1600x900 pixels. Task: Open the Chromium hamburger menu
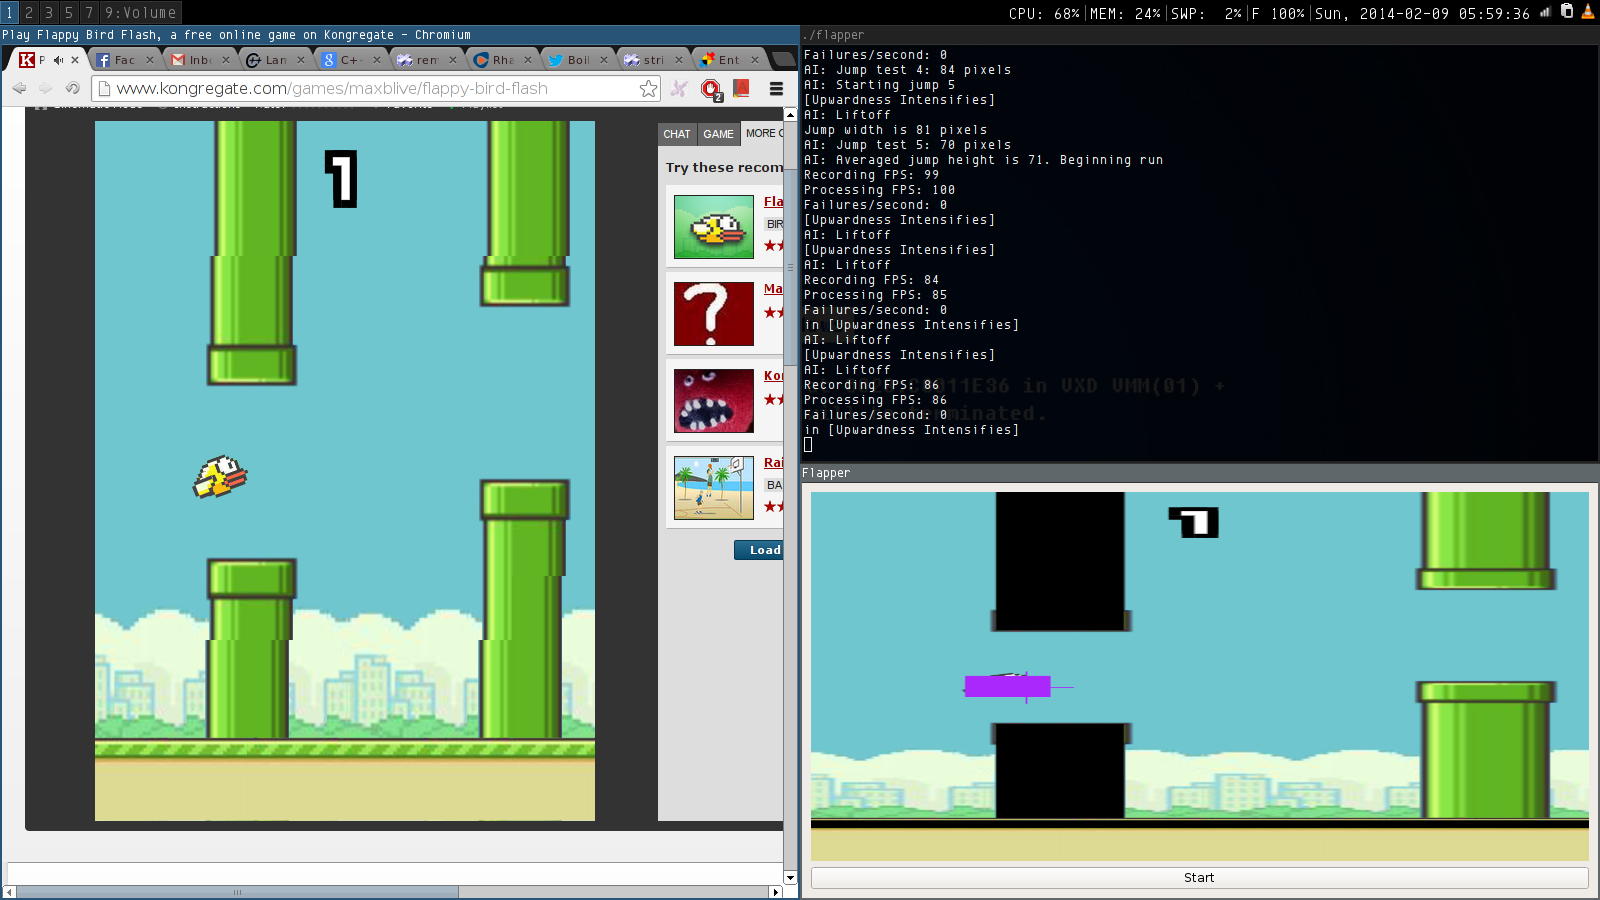pyautogui.click(x=776, y=89)
